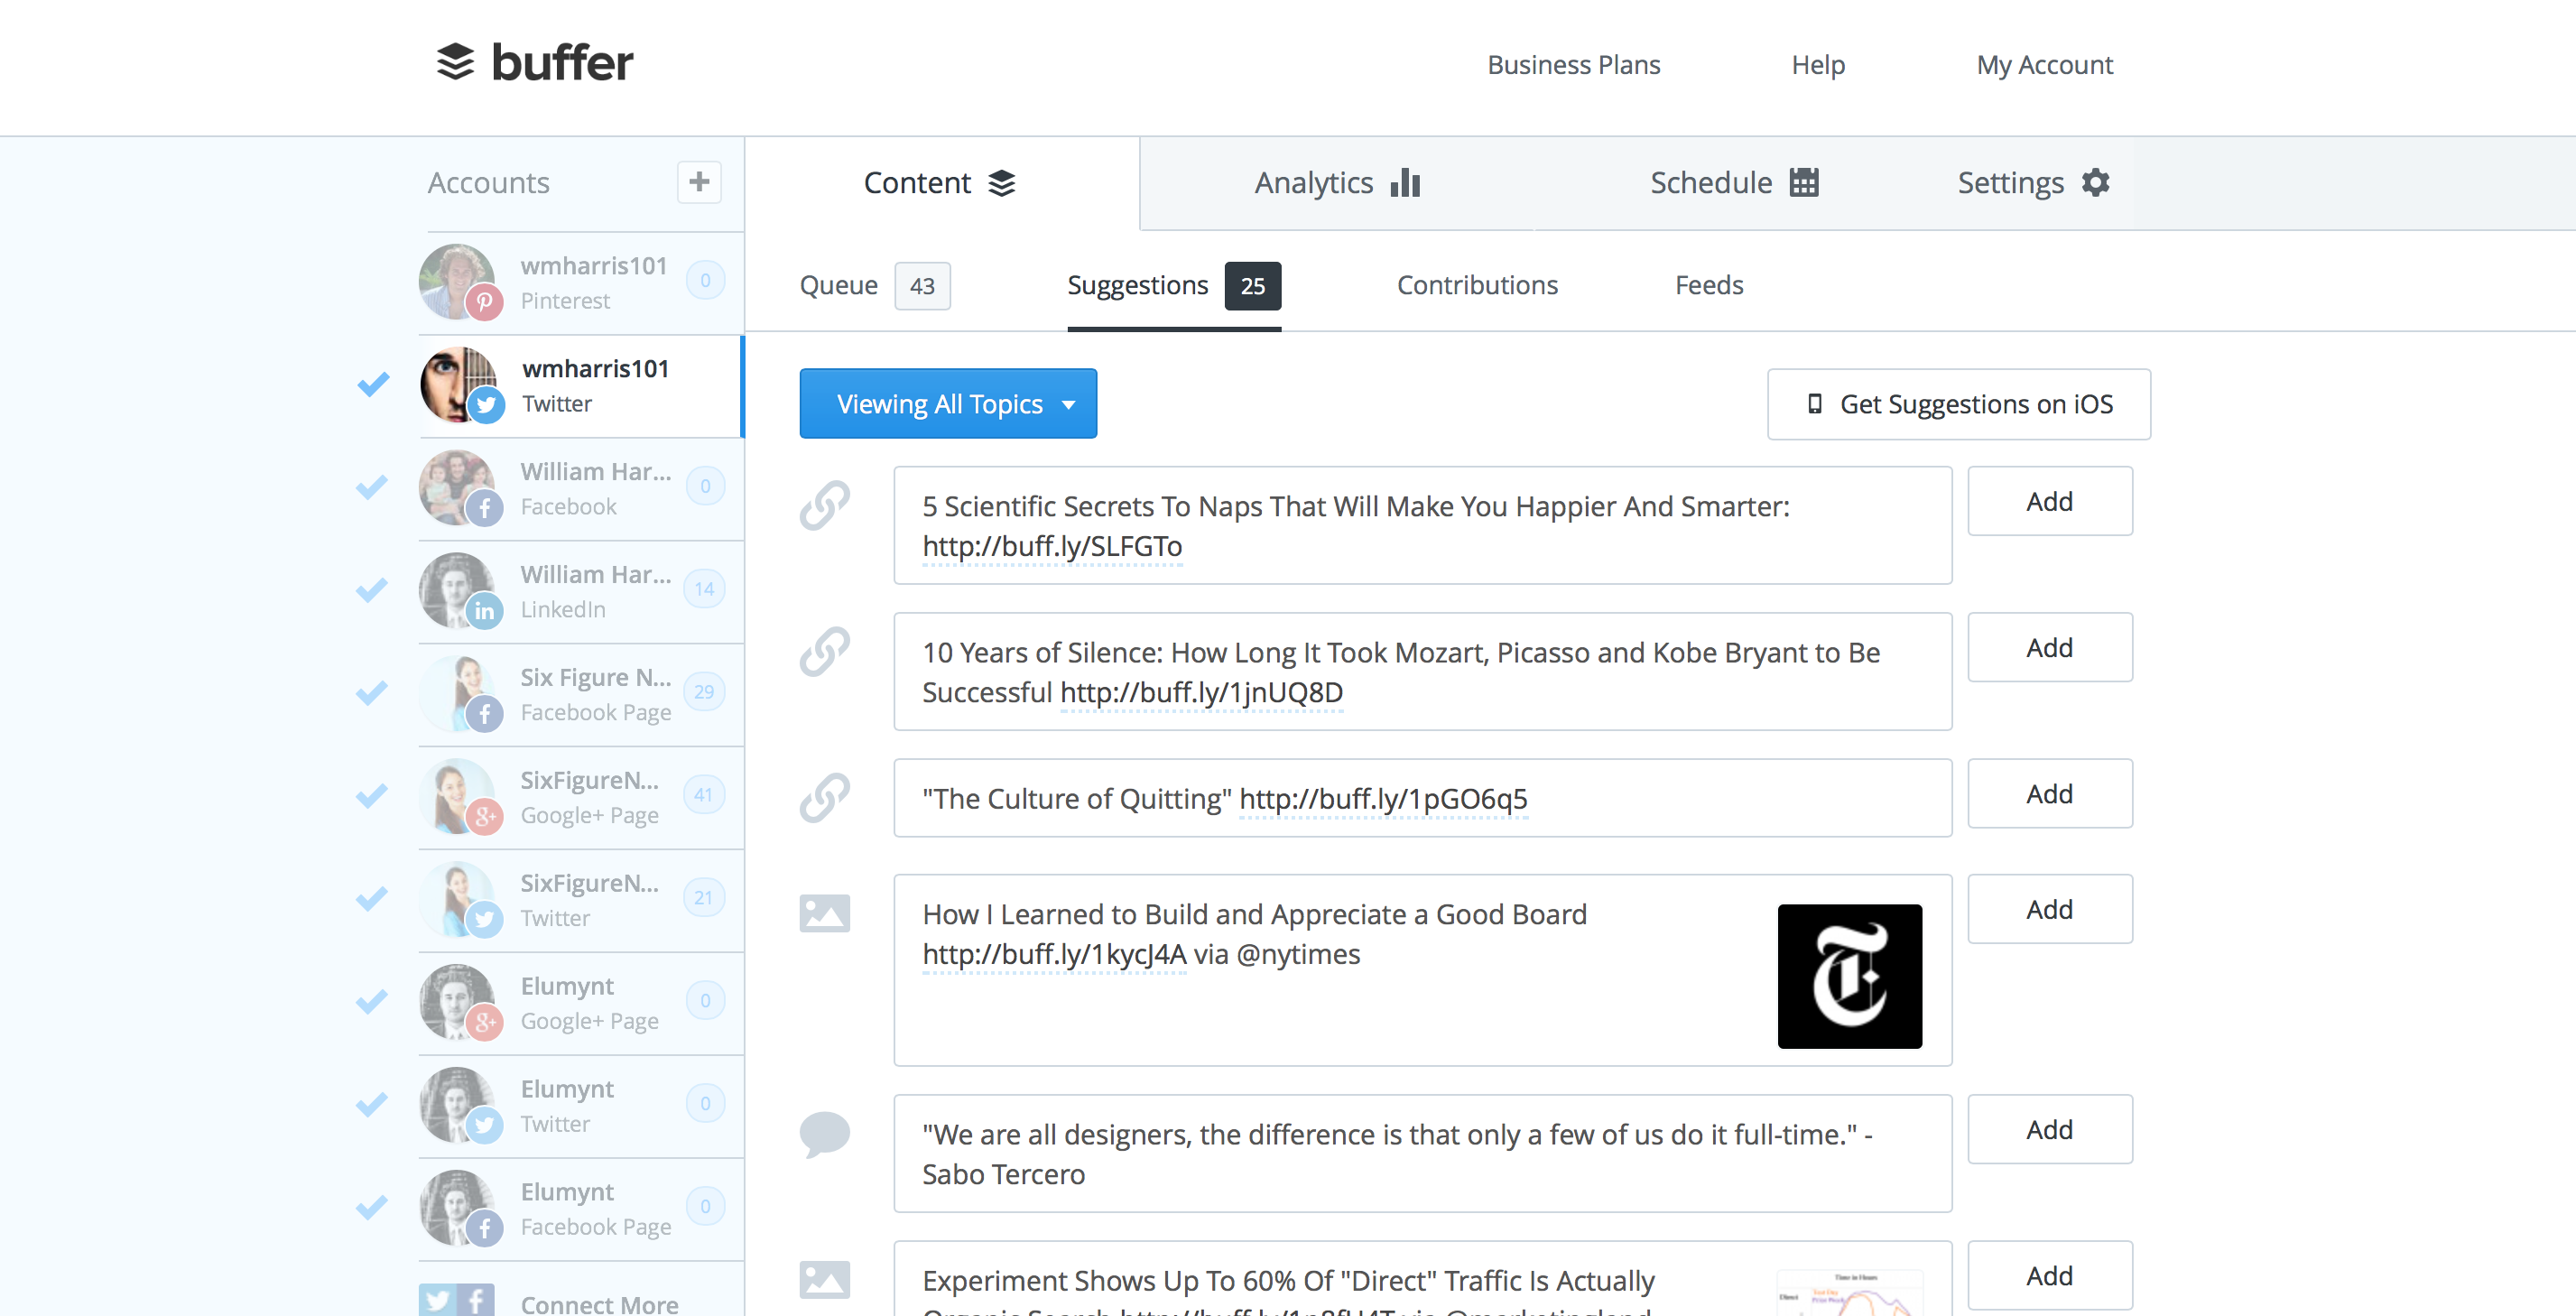Click the Twitter icon under Connect More
Screen dimensions: 2576x1316
pos(438,1299)
